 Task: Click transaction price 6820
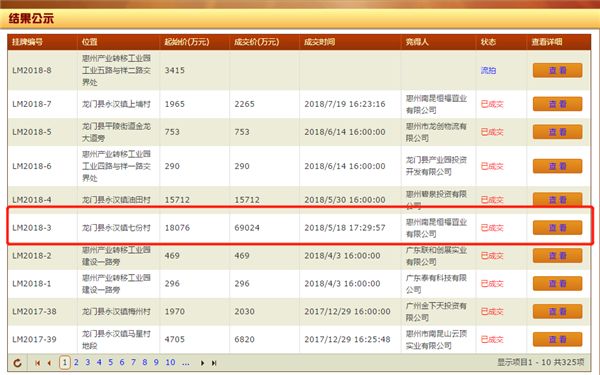click(245, 339)
